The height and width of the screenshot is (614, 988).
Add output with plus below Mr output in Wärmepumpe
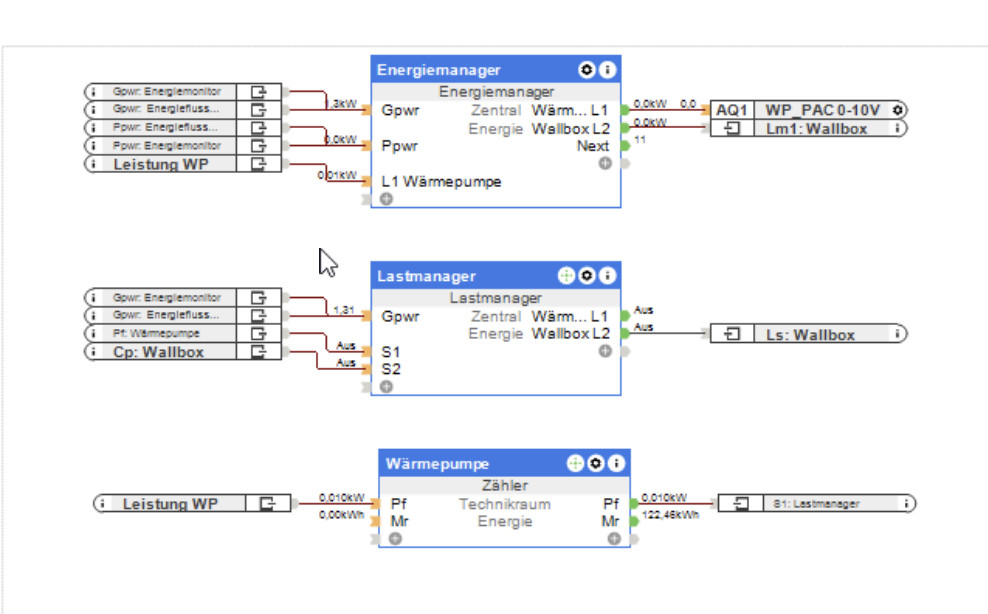point(614,539)
